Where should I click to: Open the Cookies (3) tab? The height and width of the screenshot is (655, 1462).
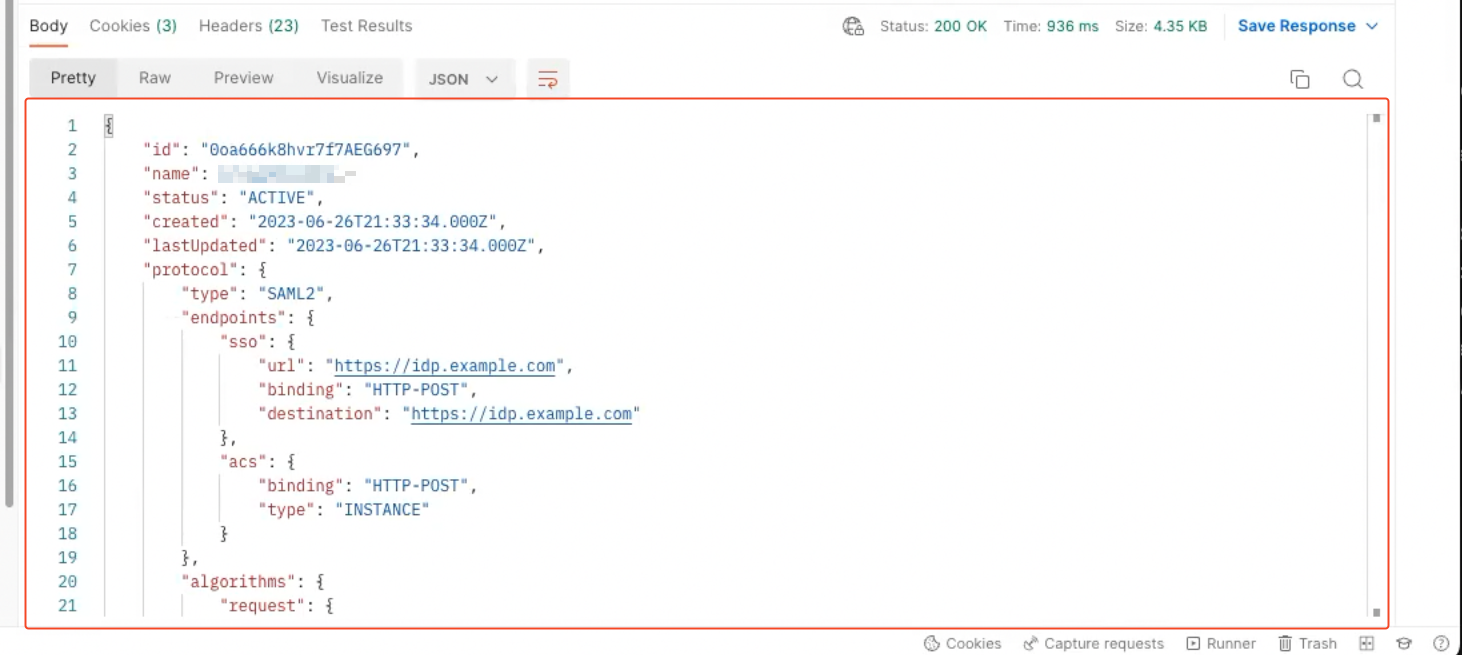click(x=133, y=26)
